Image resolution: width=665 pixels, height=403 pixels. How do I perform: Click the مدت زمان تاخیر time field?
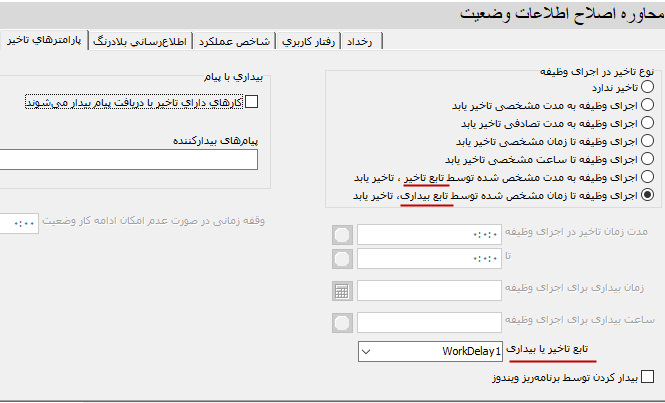point(430,234)
